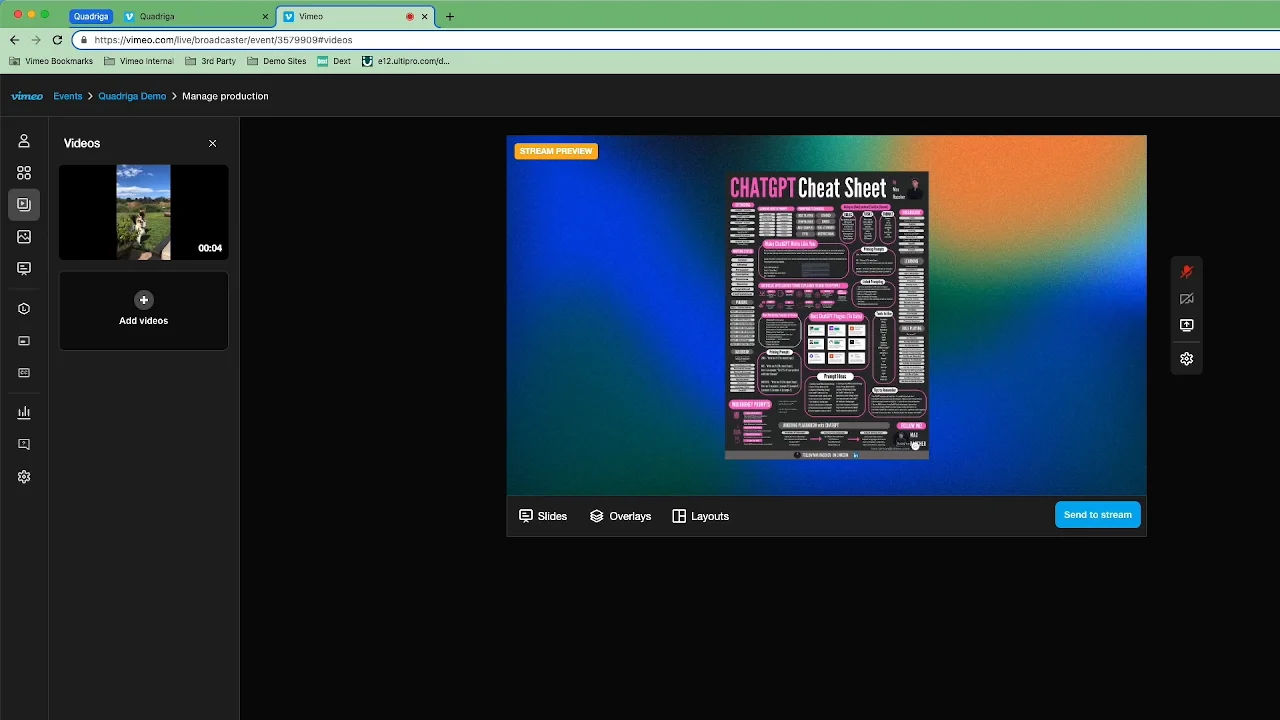
Task: Click the Send to stream button
Action: click(1098, 515)
